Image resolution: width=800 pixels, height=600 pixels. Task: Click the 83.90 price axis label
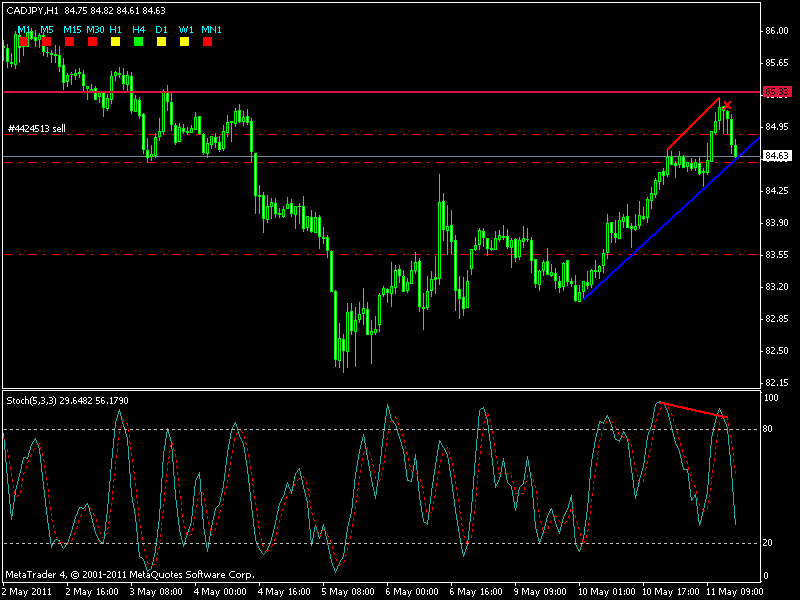point(777,223)
